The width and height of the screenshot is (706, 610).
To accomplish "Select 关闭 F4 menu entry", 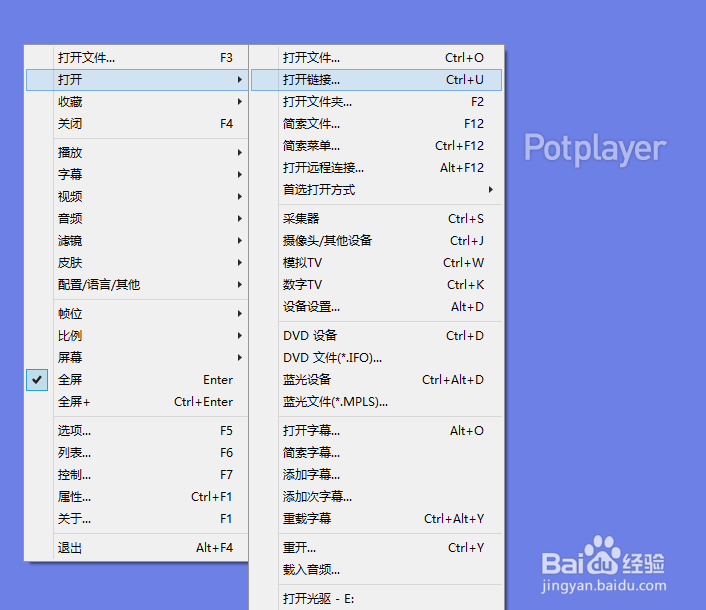I will tap(137, 124).
